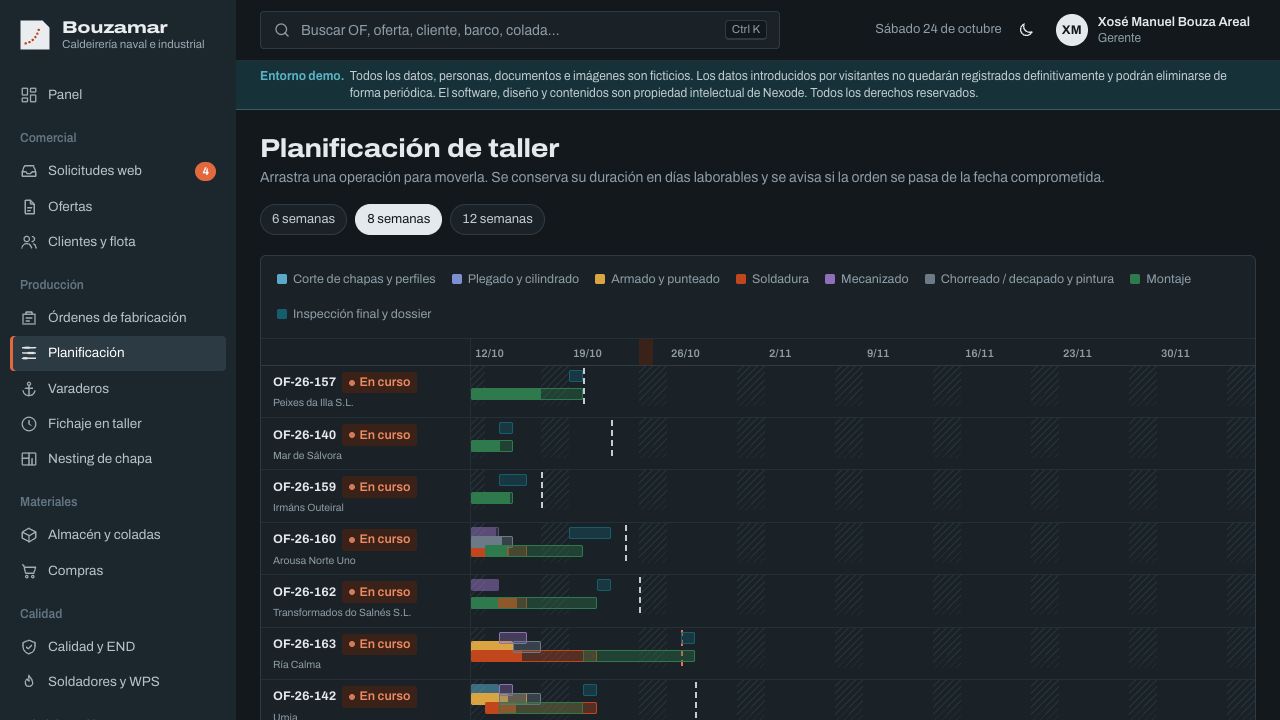Click the En curso badge for OF-26-157

click(379, 382)
